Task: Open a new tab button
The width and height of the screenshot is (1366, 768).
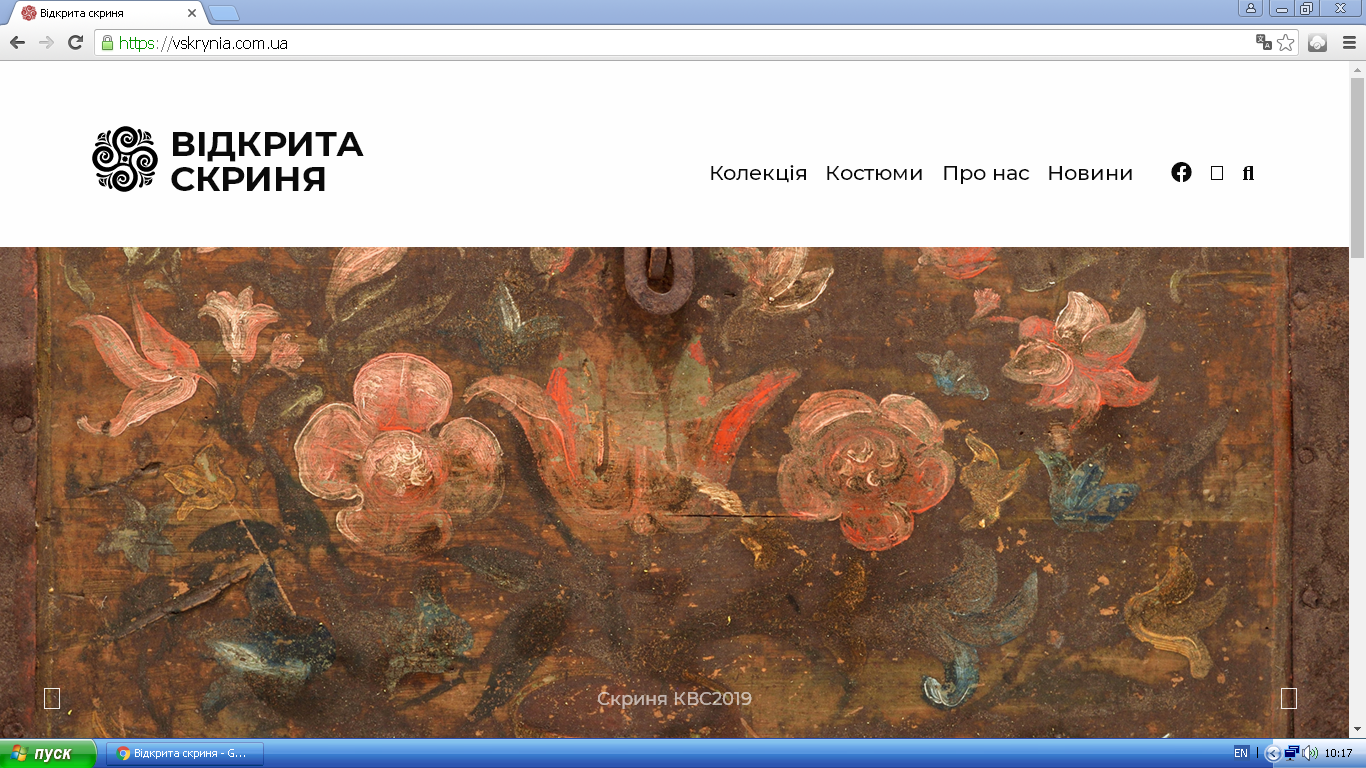Action: tap(224, 13)
